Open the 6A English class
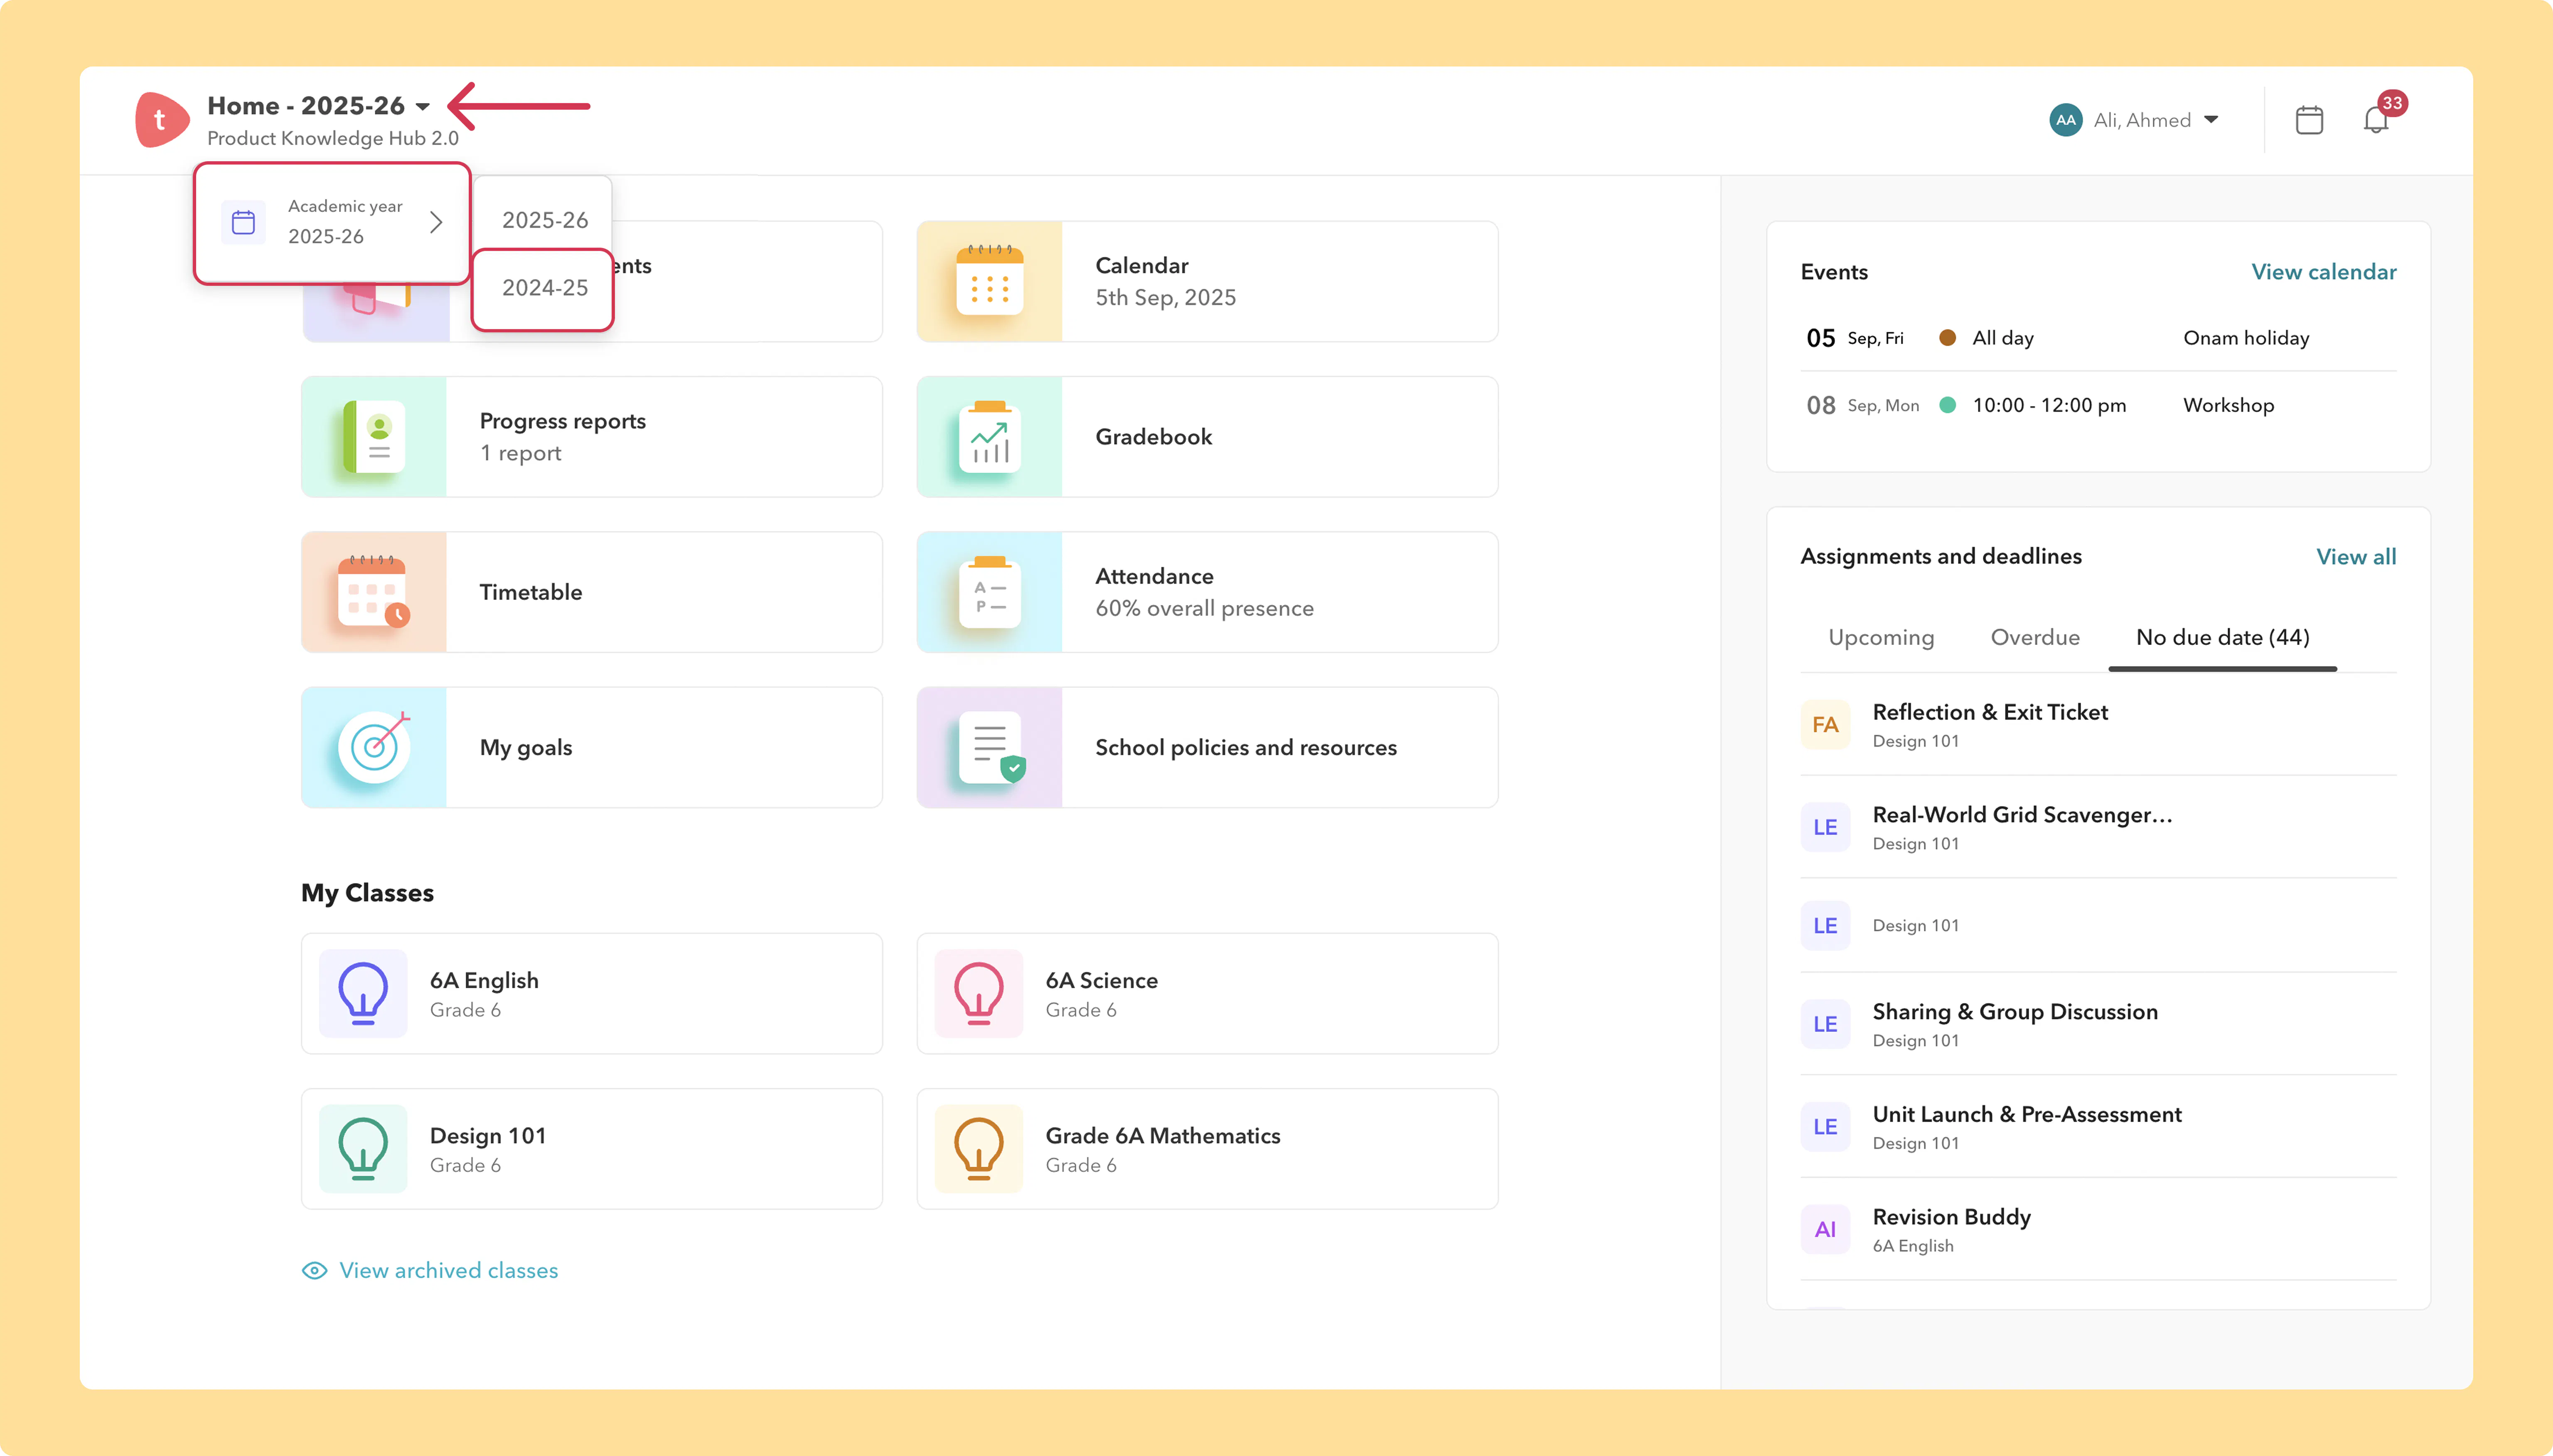The width and height of the screenshot is (2553, 1456). [x=592, y=993]
